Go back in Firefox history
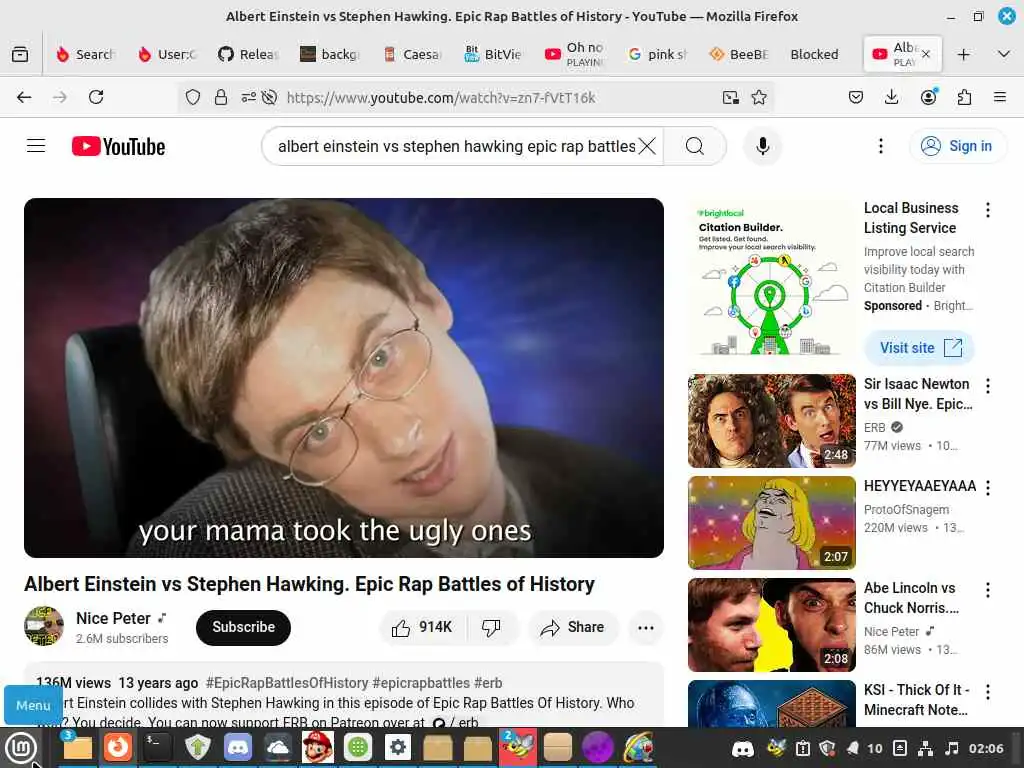1024x768 pixels. 24,97
